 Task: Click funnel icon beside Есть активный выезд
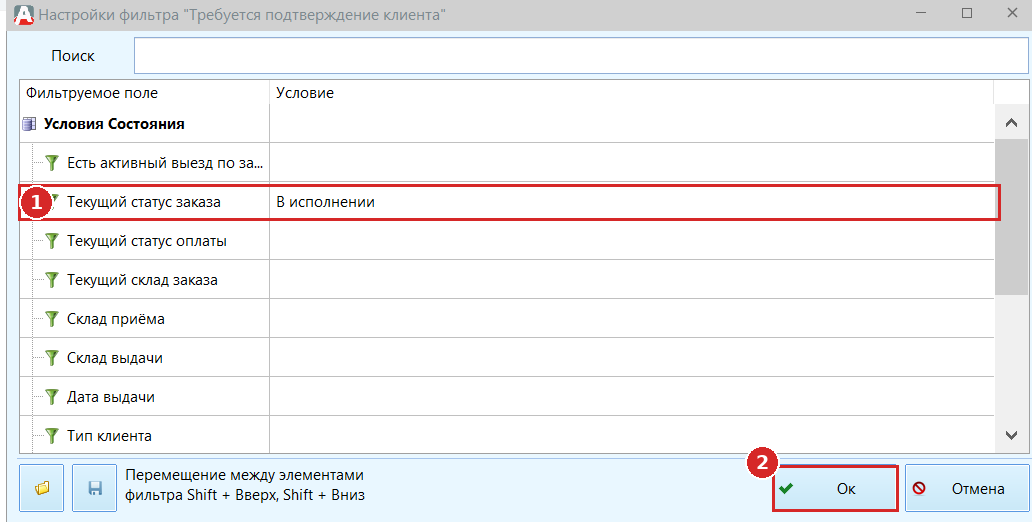[52, 163]
